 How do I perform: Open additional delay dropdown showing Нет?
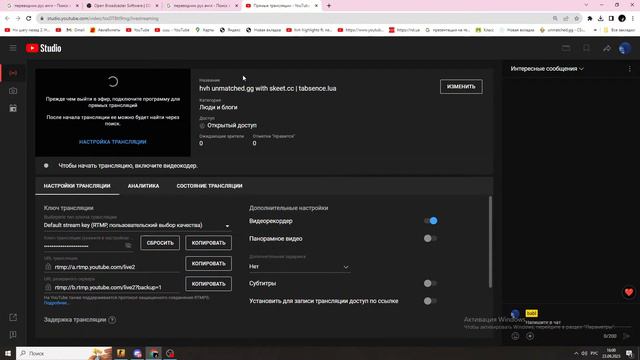pos(299,267)
